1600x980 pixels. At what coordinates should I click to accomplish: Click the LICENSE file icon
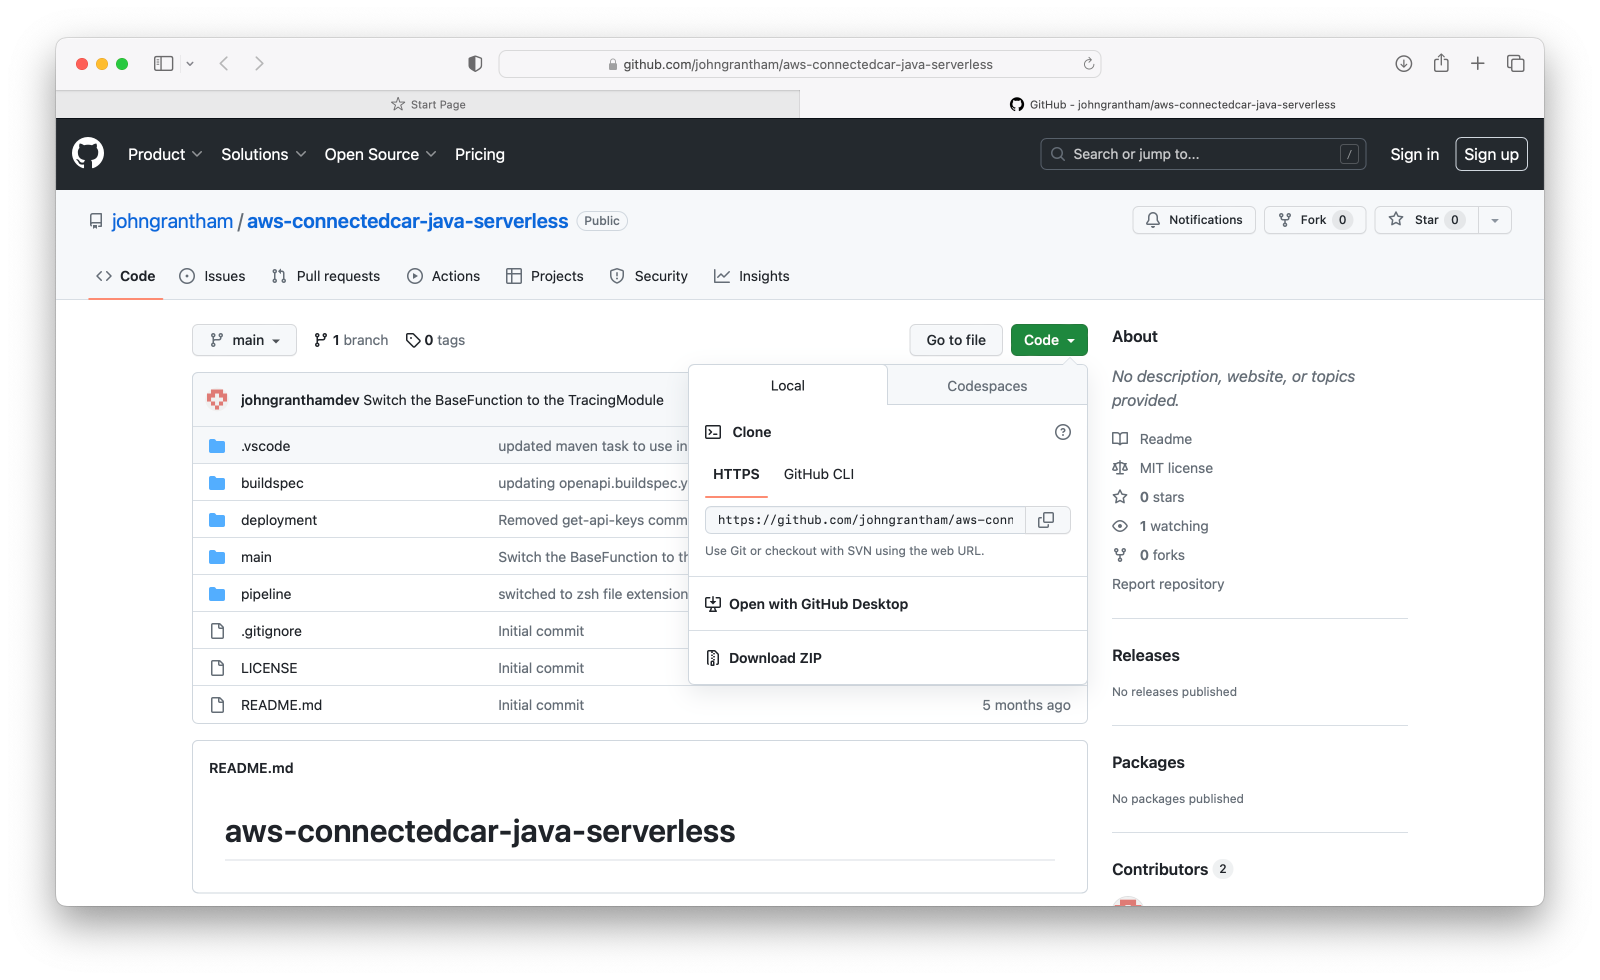[x=217, y=668]
